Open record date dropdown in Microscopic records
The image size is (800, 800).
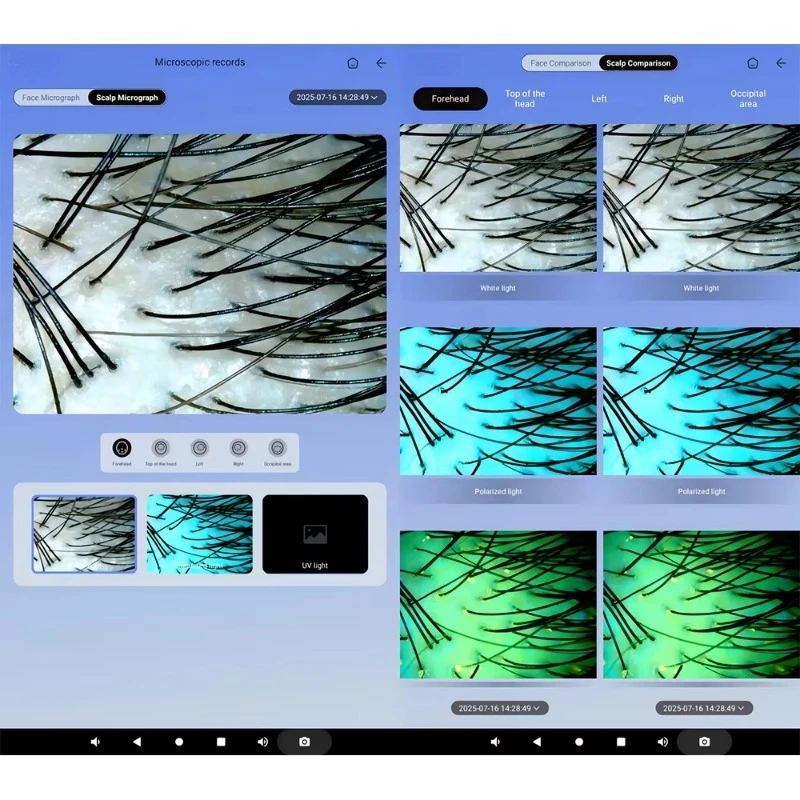337,97
